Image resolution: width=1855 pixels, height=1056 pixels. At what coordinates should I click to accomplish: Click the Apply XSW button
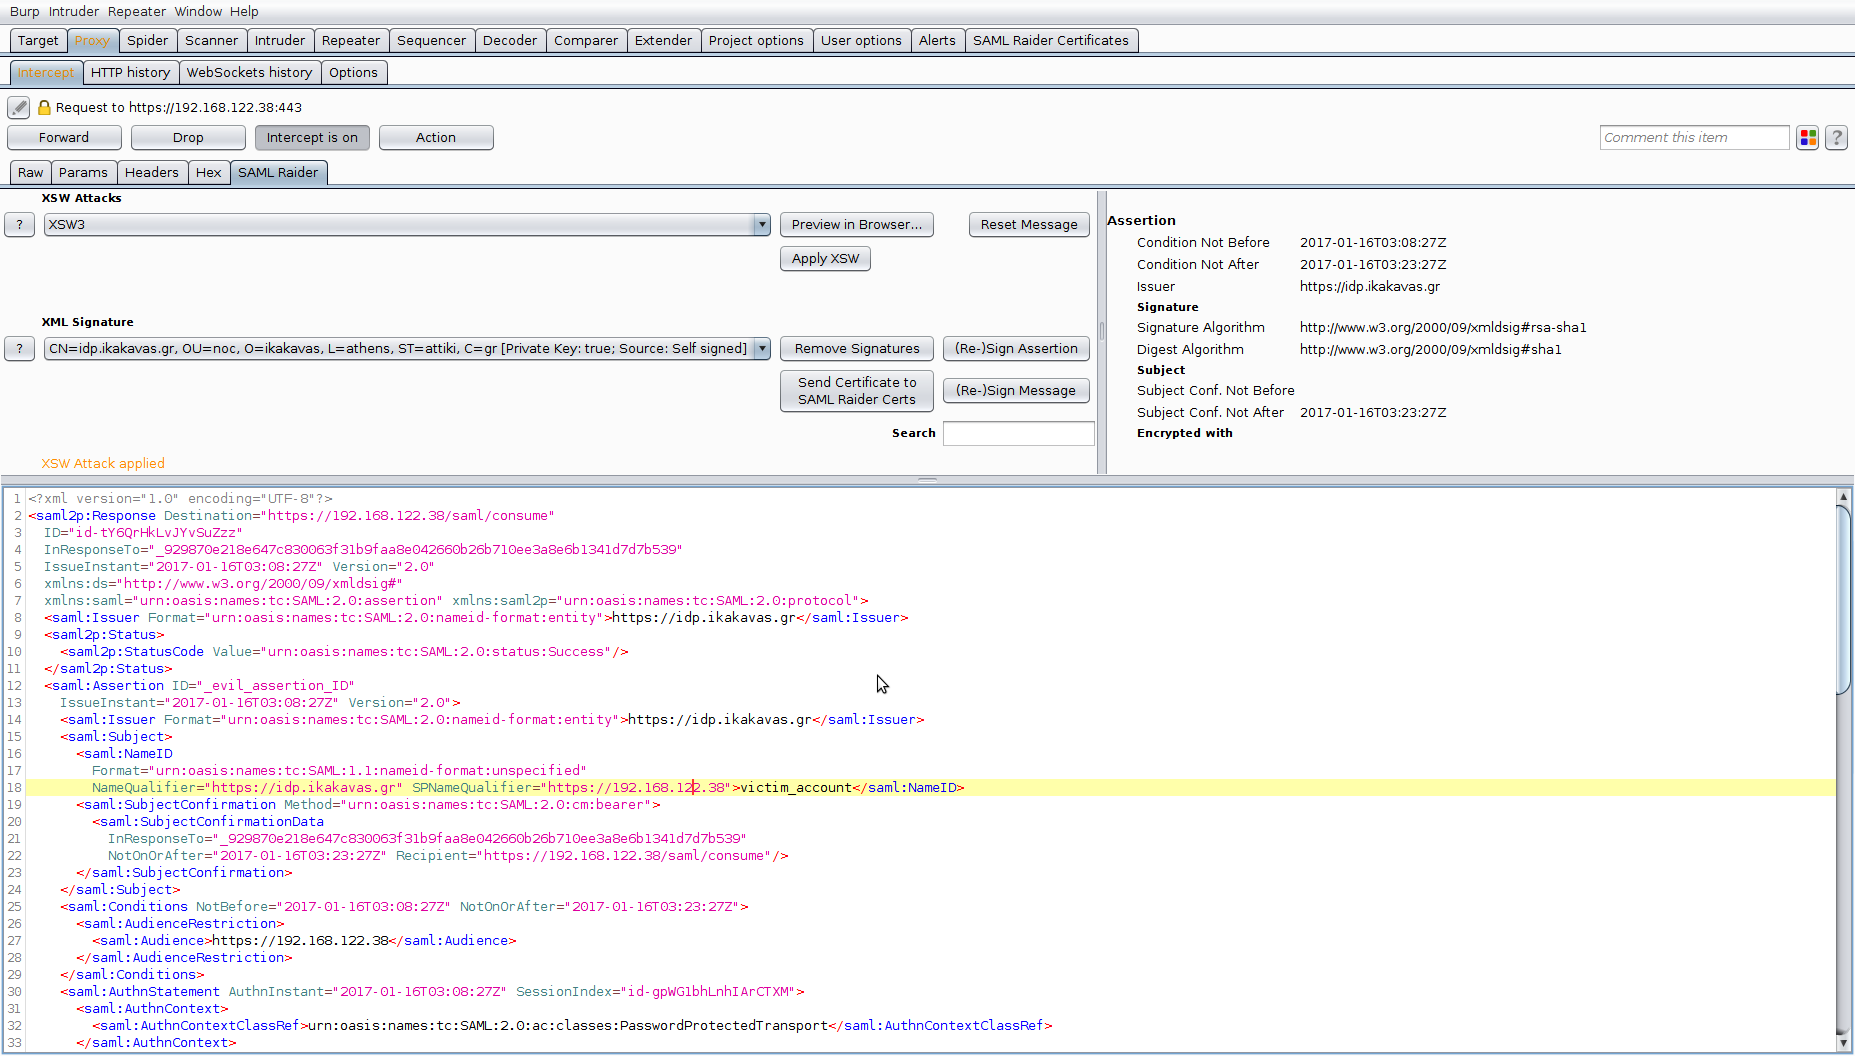coord(825,259)
